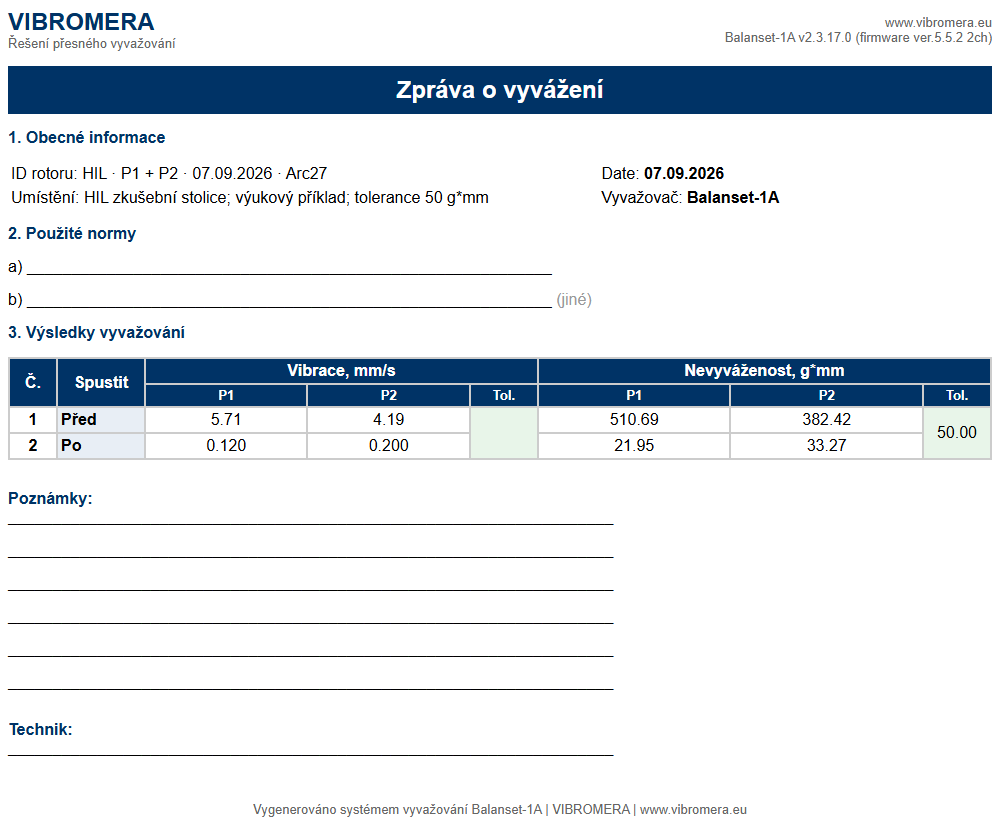This screenshot has width=1000, height=817.
Task: Select the 'Umístění' line with tolerance
Action: click(250, 198)
